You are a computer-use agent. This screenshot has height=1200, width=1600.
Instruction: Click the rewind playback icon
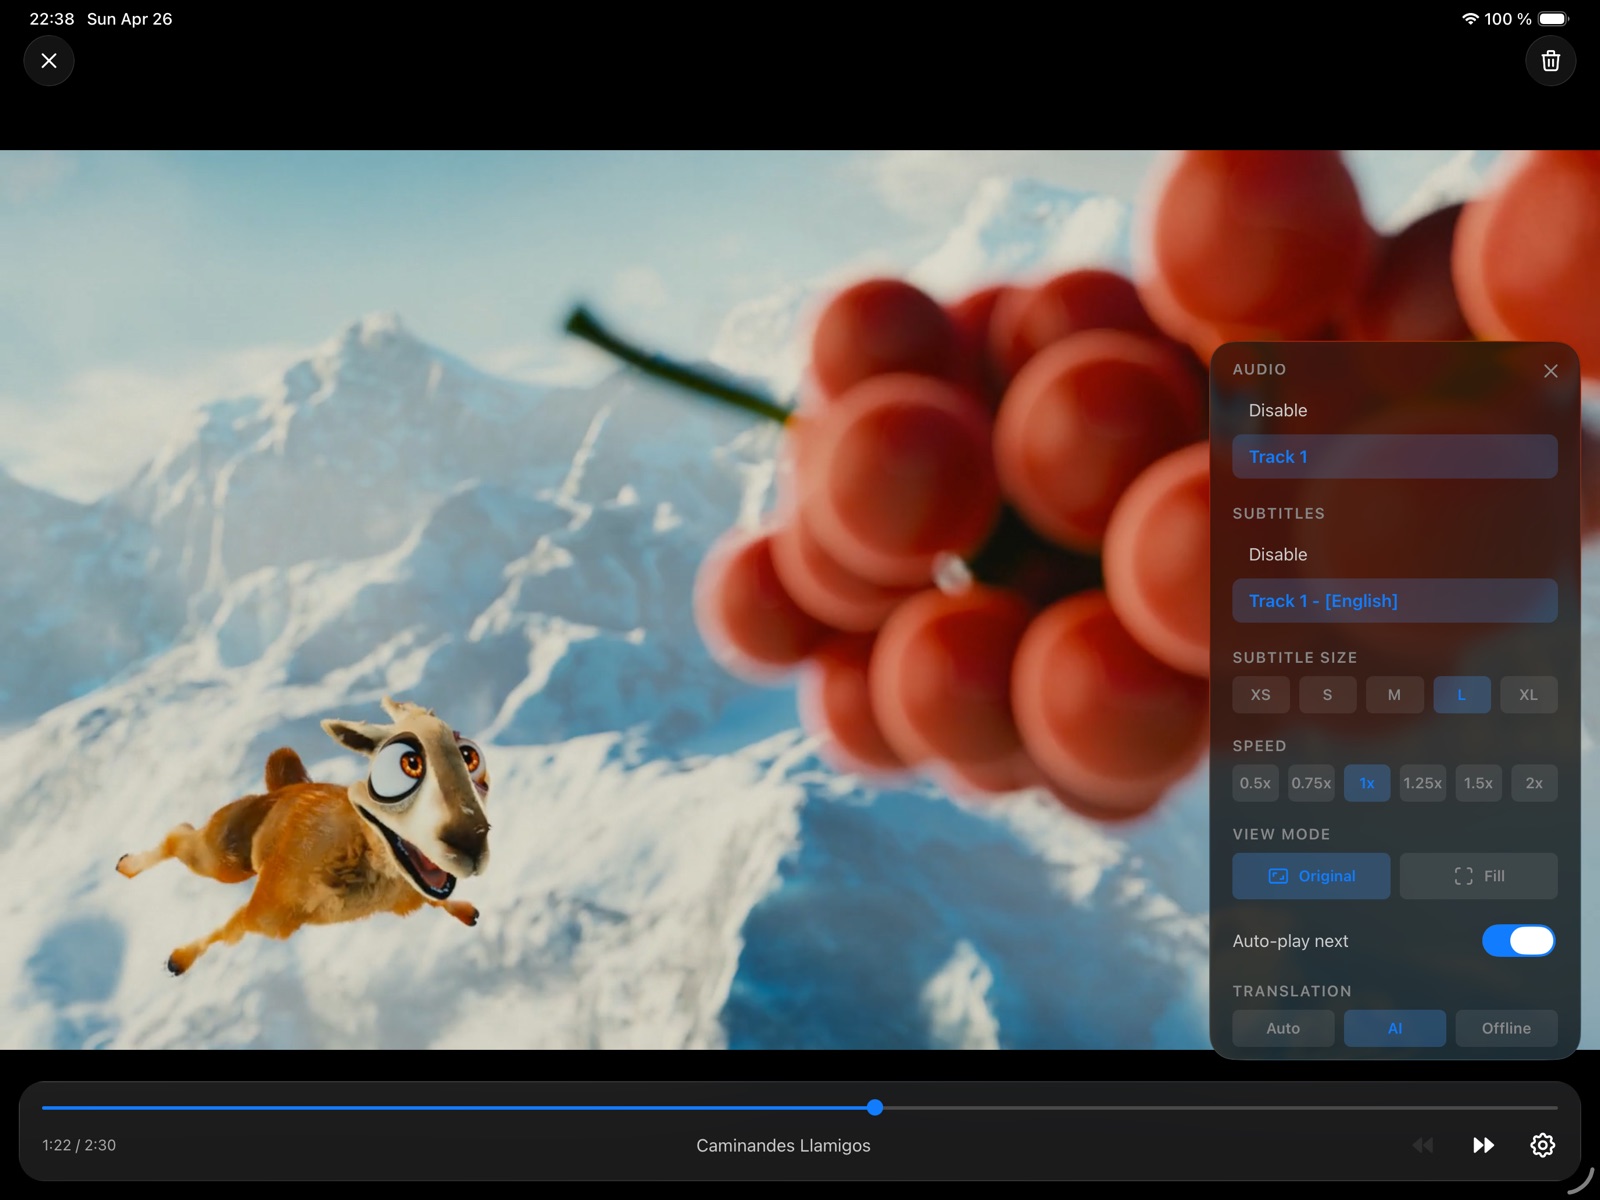point(1422,1145)
